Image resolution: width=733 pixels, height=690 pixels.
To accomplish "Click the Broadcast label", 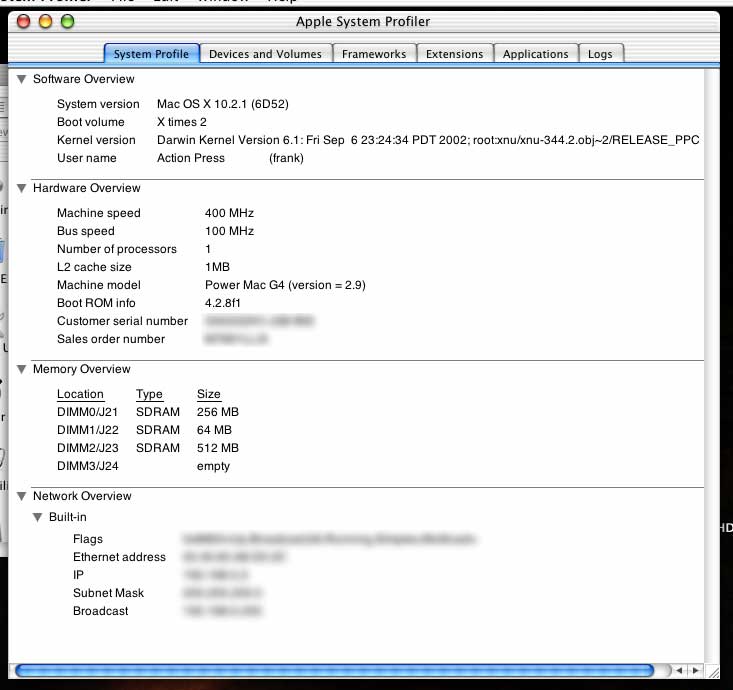I will pos(101,611).
